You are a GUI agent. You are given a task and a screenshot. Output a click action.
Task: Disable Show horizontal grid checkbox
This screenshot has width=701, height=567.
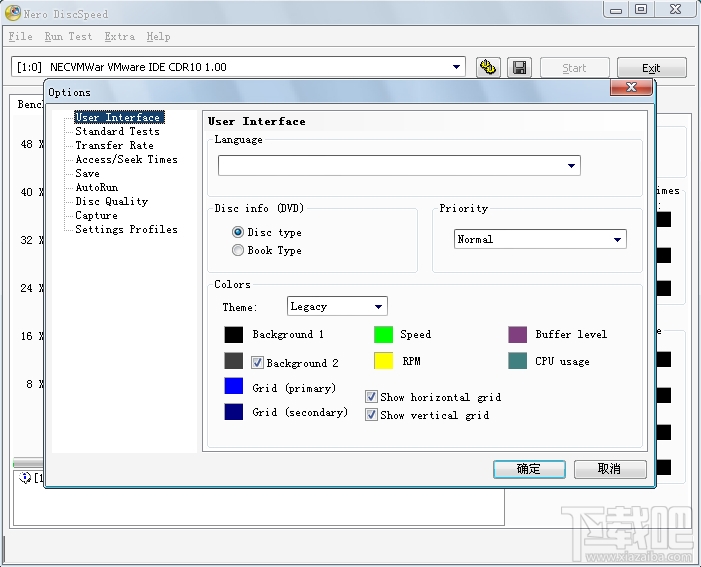371,397
